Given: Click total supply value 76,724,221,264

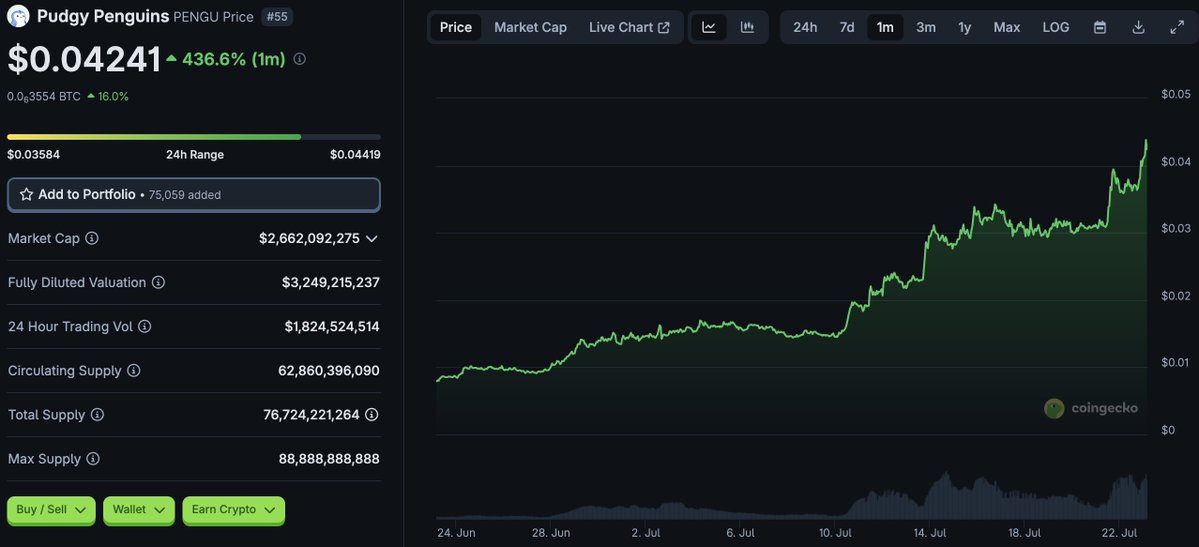Looking at the screenshot, I should tap(311, 415).
